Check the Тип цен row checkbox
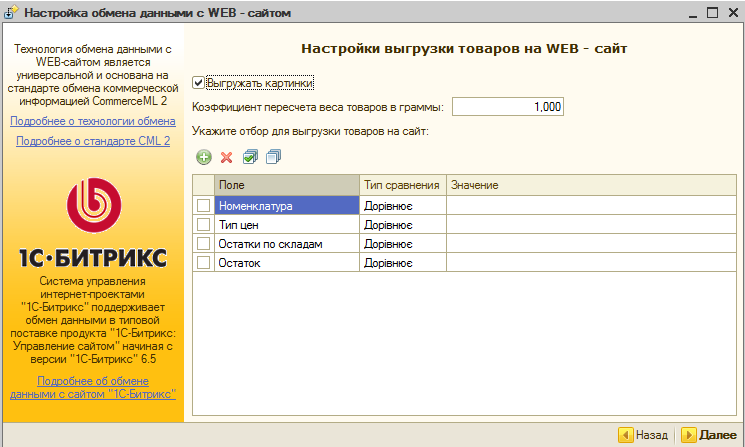Image resolution: width=745 pixels, height=447 pixels. click(203, 224)
